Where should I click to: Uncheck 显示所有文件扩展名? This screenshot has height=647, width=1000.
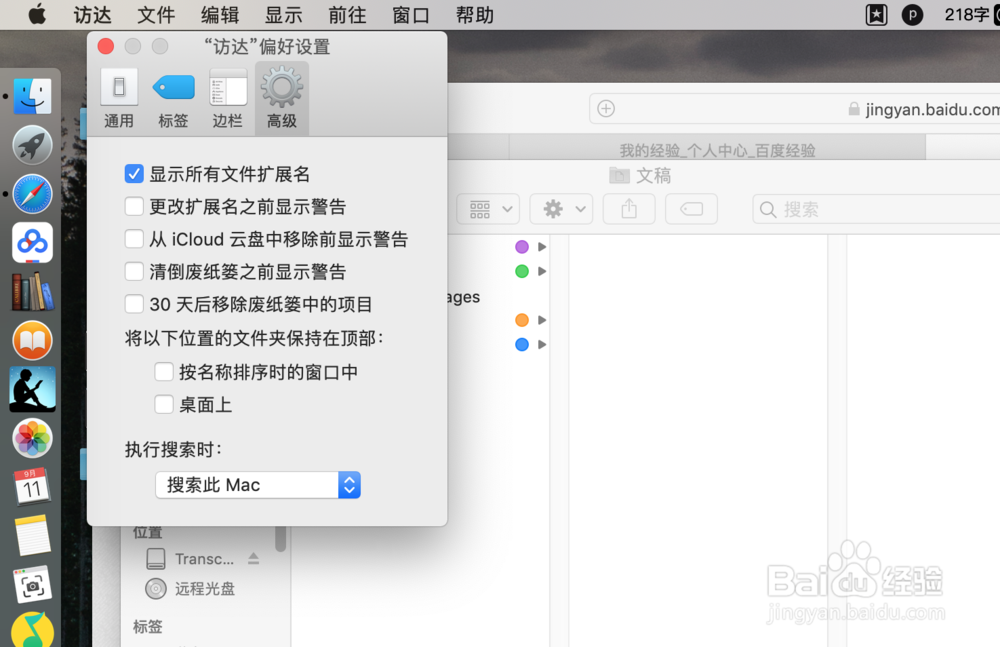[133, 173]
